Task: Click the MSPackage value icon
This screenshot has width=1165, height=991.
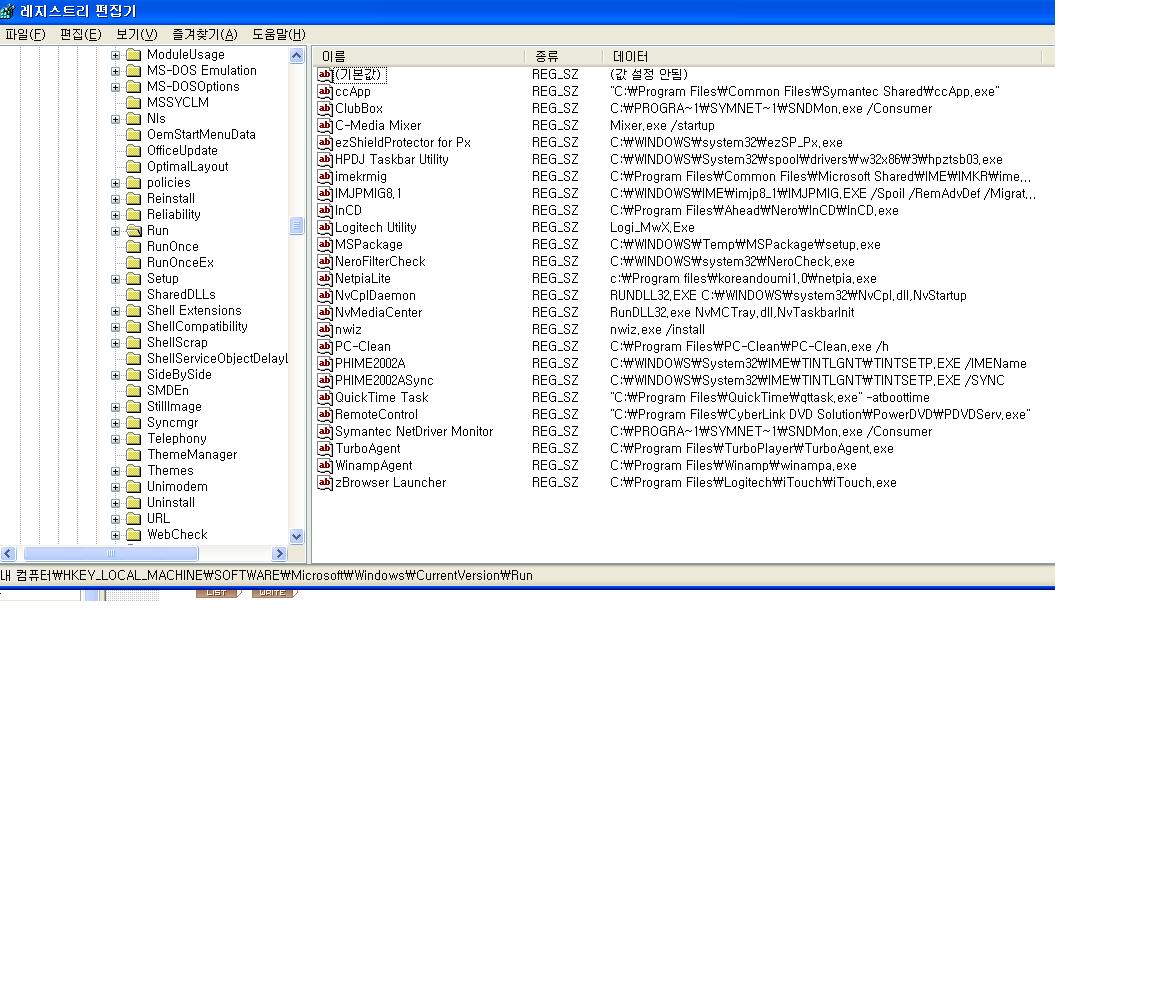Action: point(325,245)
